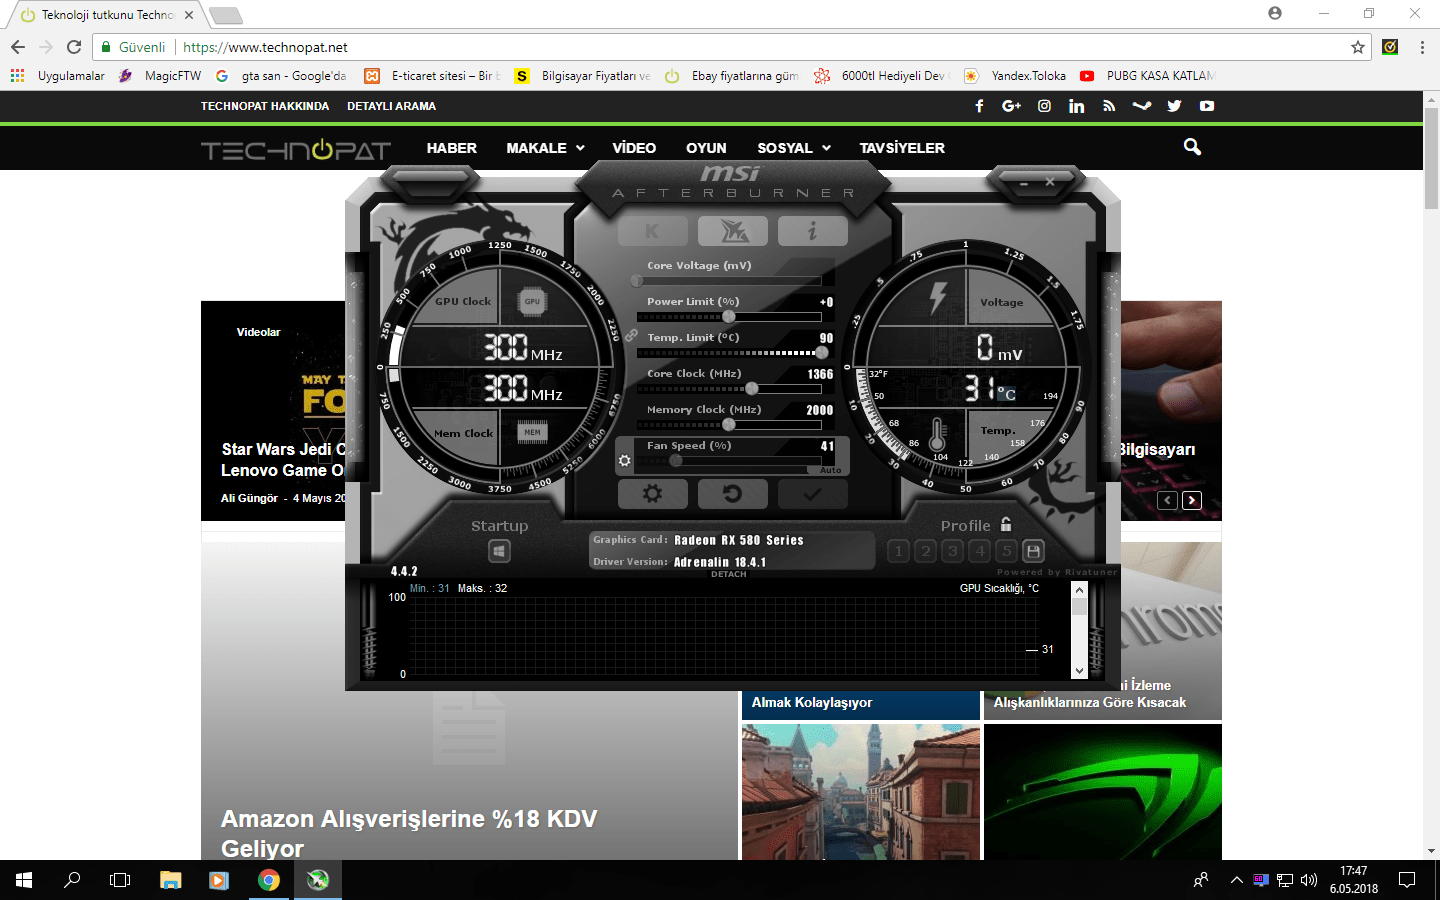This screenshot has height=900, width=1440.
Task: Select profile slot 4
Action: pos(980,551)
